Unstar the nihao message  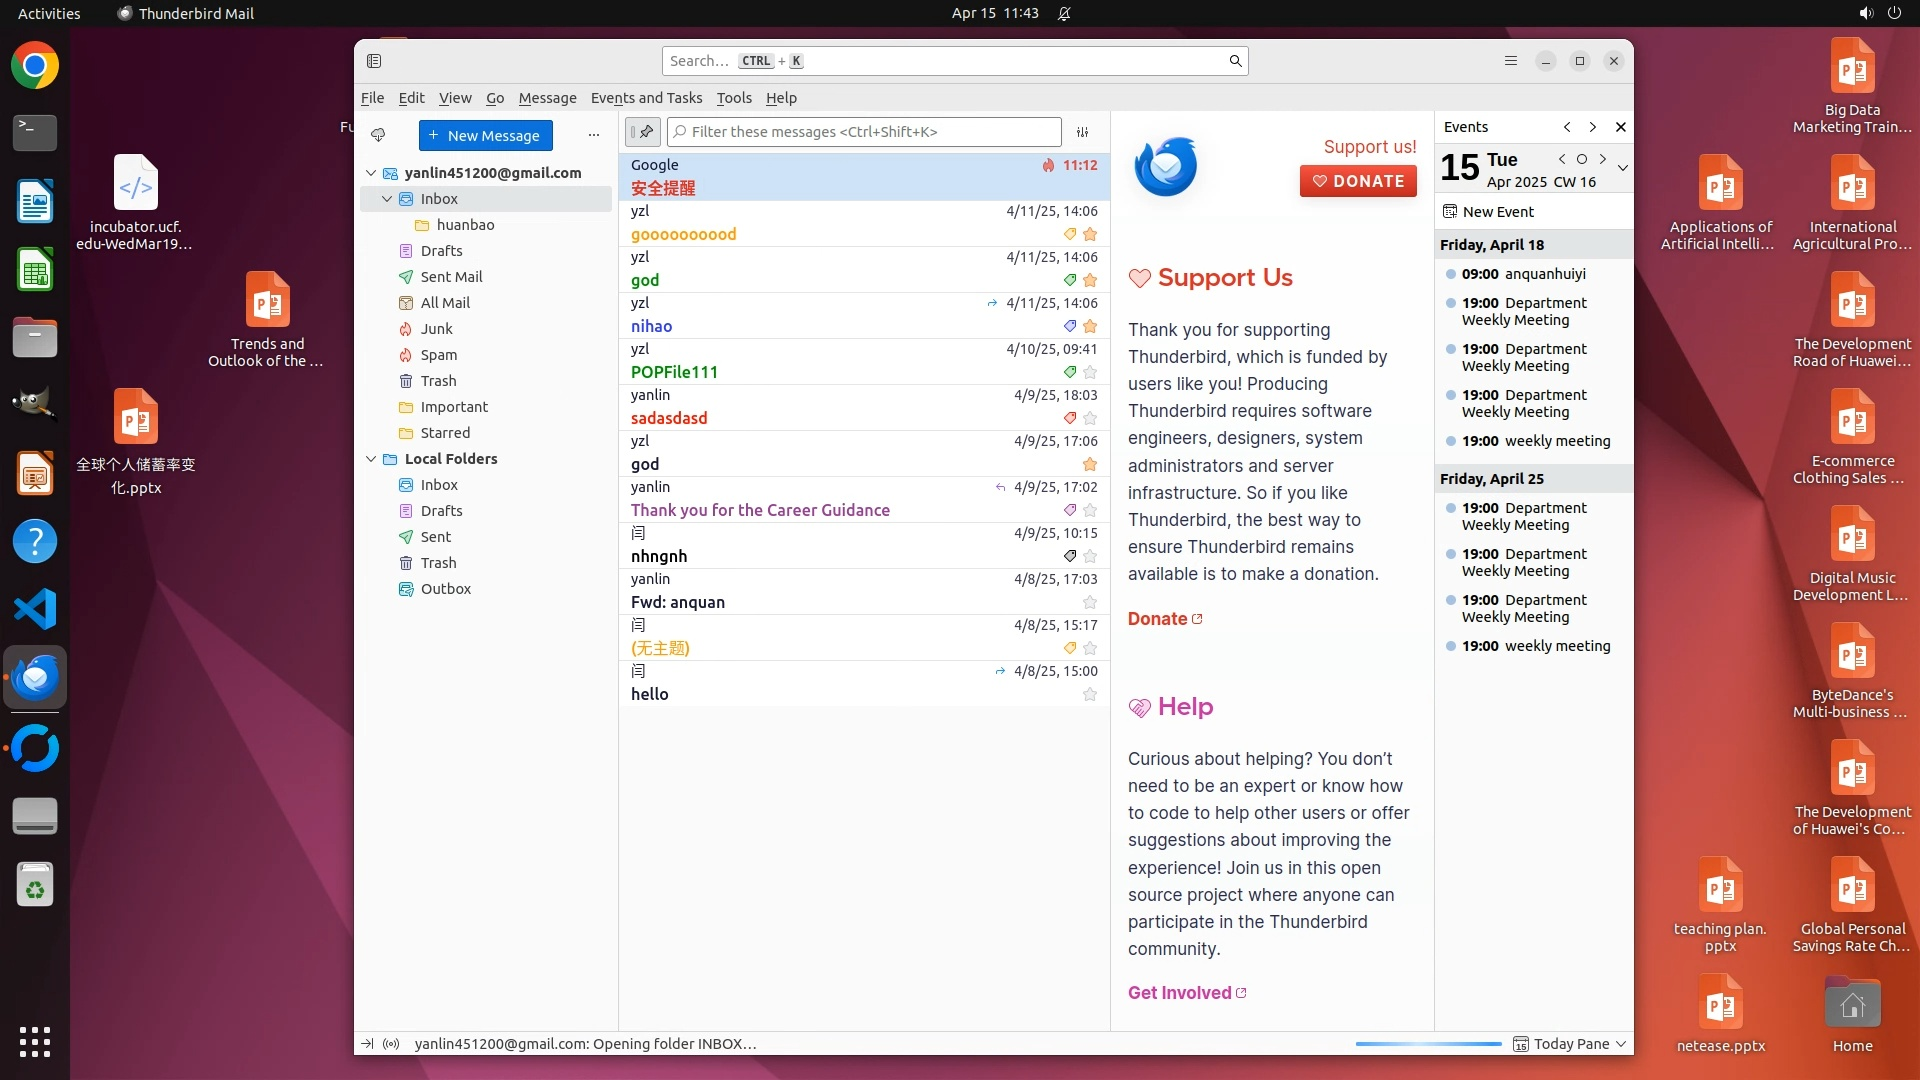point(1090,326)
